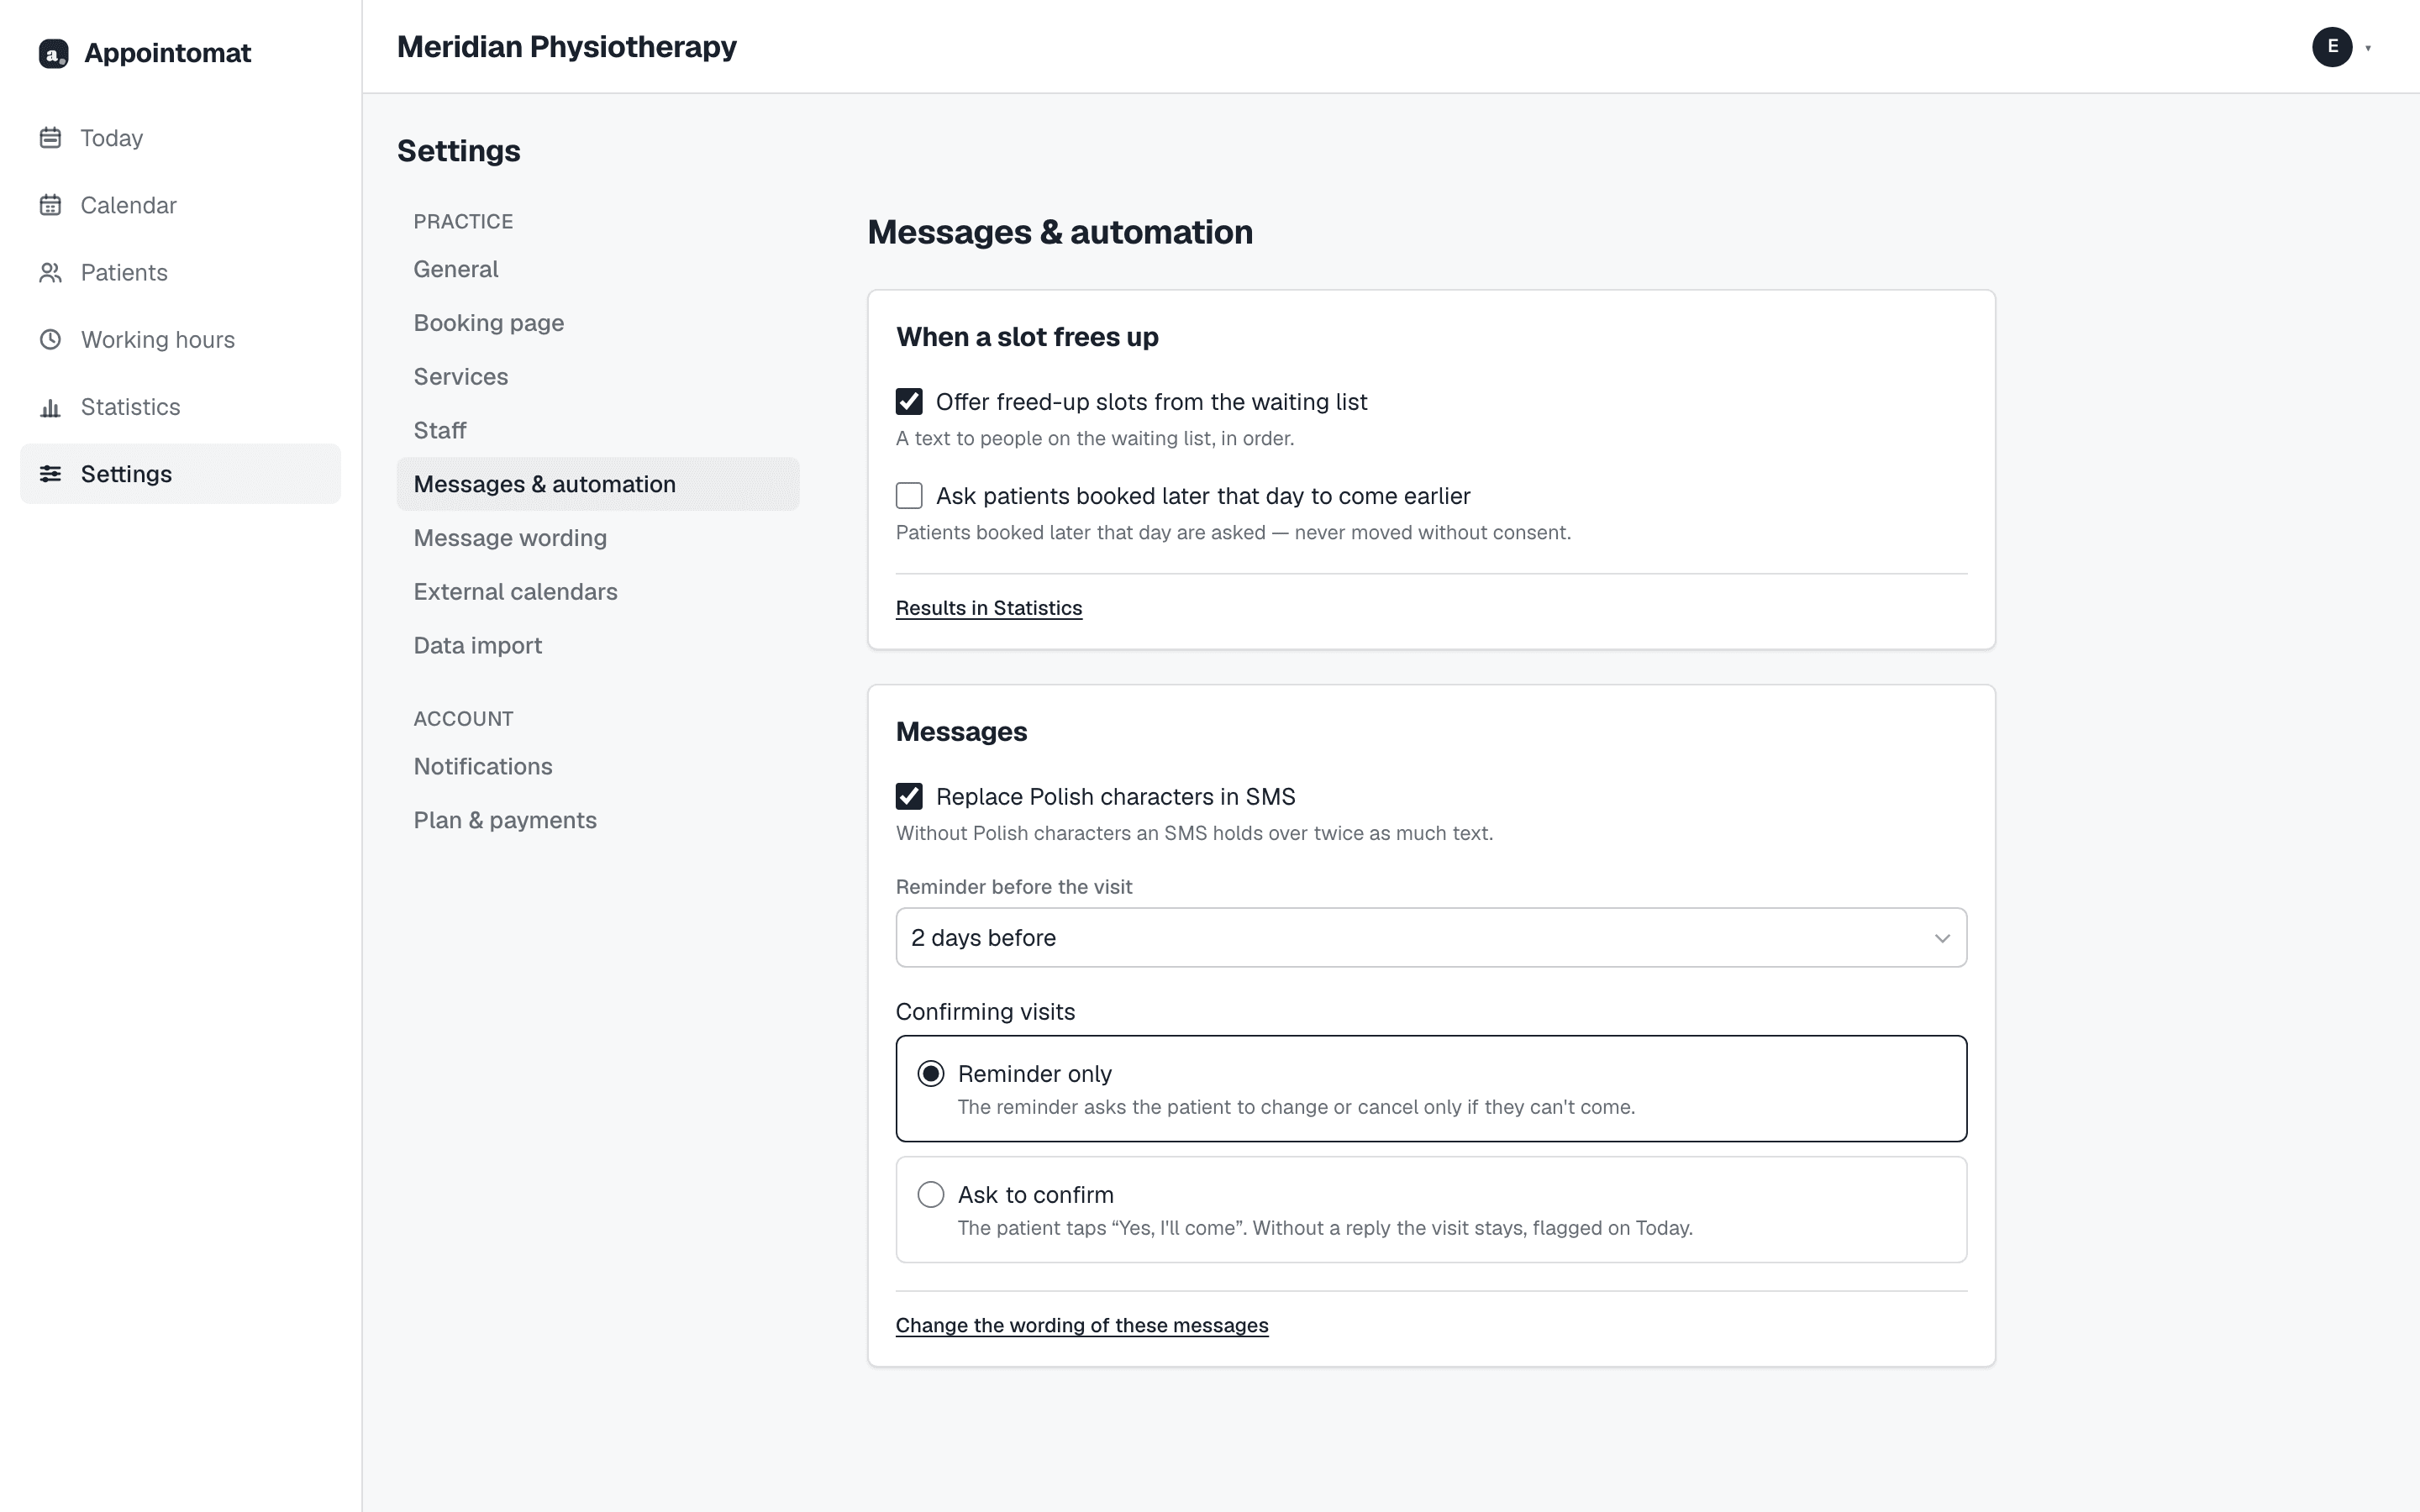Screen dimensions: 2420x1512
Task: Click the Statistics bar chart icon
Action: [50, 407]
